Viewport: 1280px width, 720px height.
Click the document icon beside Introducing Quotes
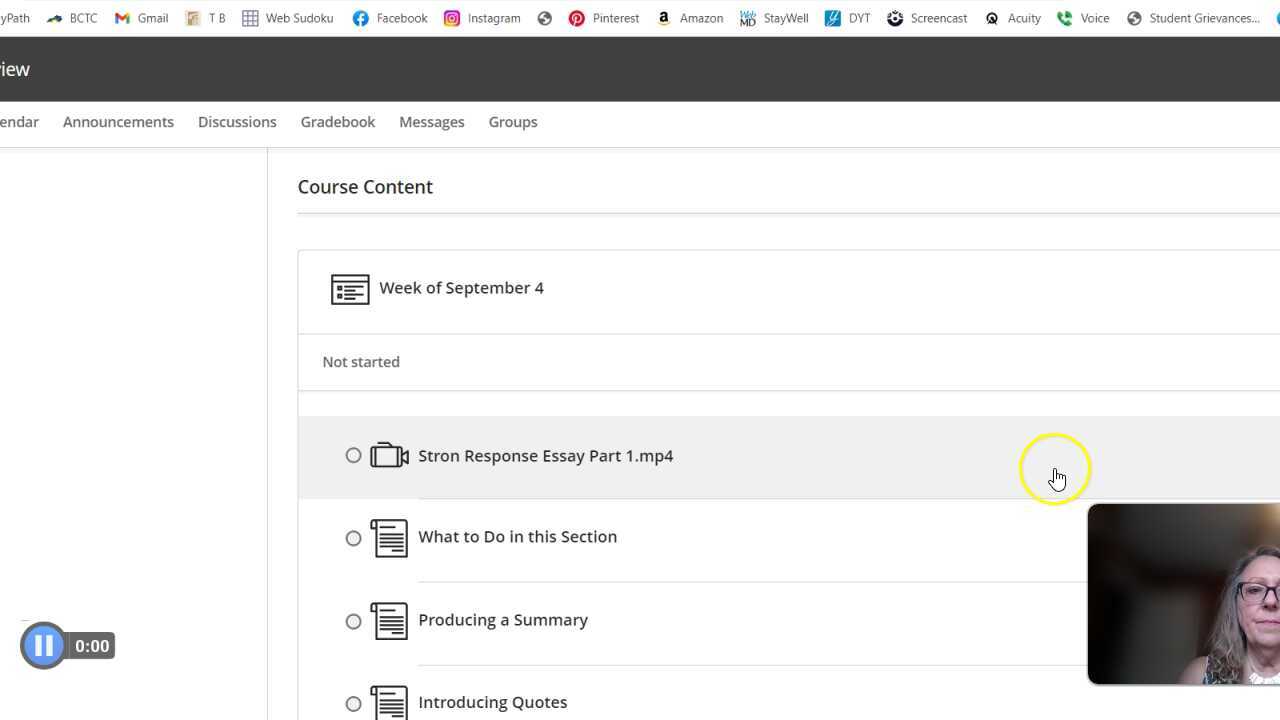[x=389, y=702]
